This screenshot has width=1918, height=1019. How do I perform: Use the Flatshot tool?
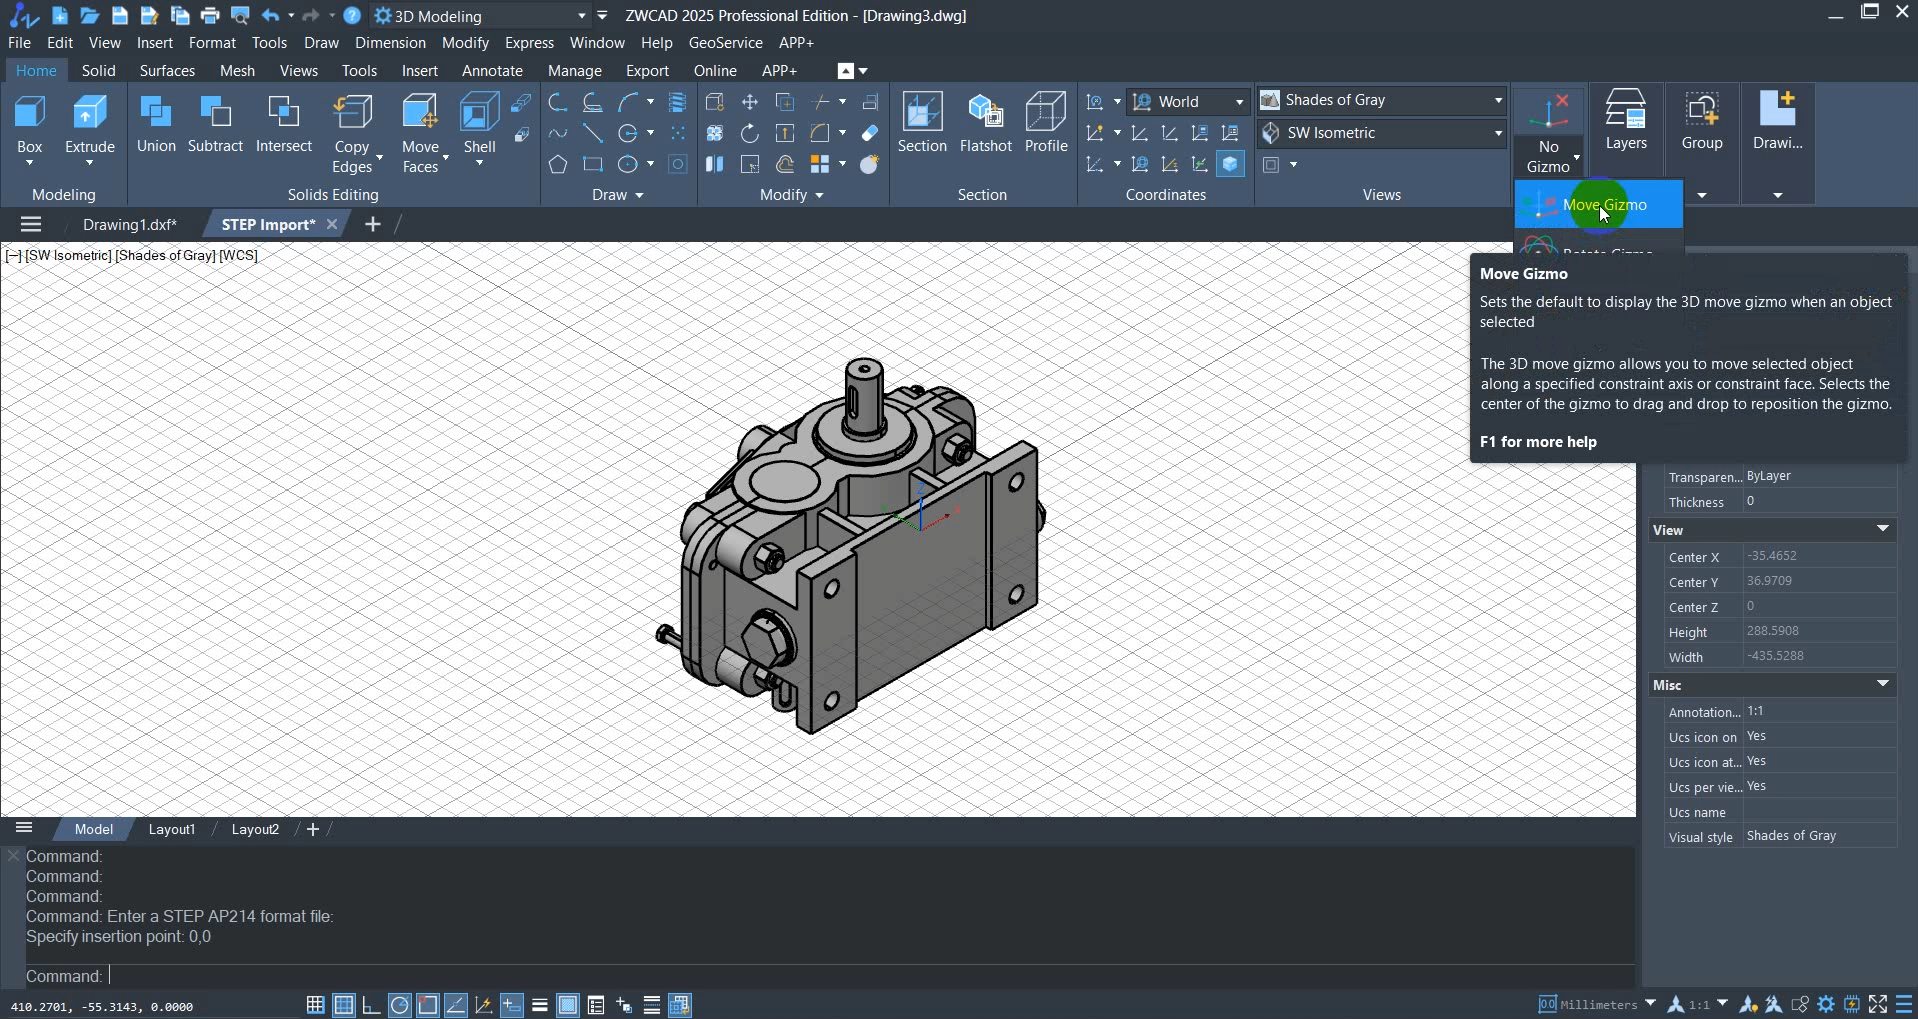tap(986, 125)
